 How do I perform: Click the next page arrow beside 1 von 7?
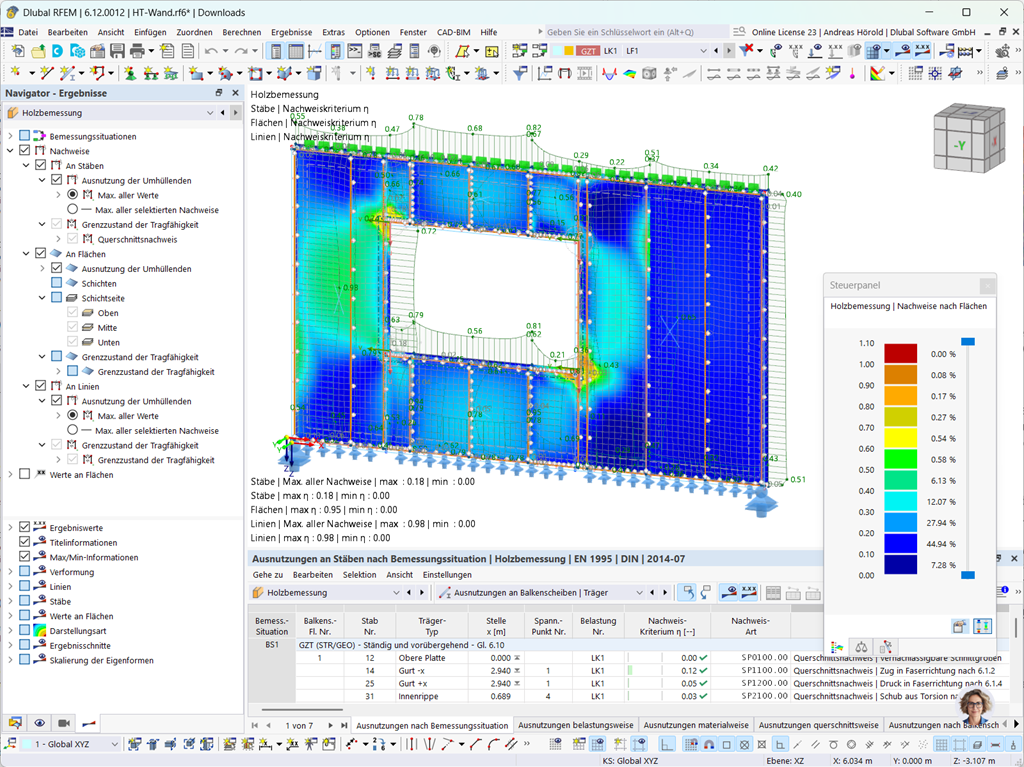point(330,725)
